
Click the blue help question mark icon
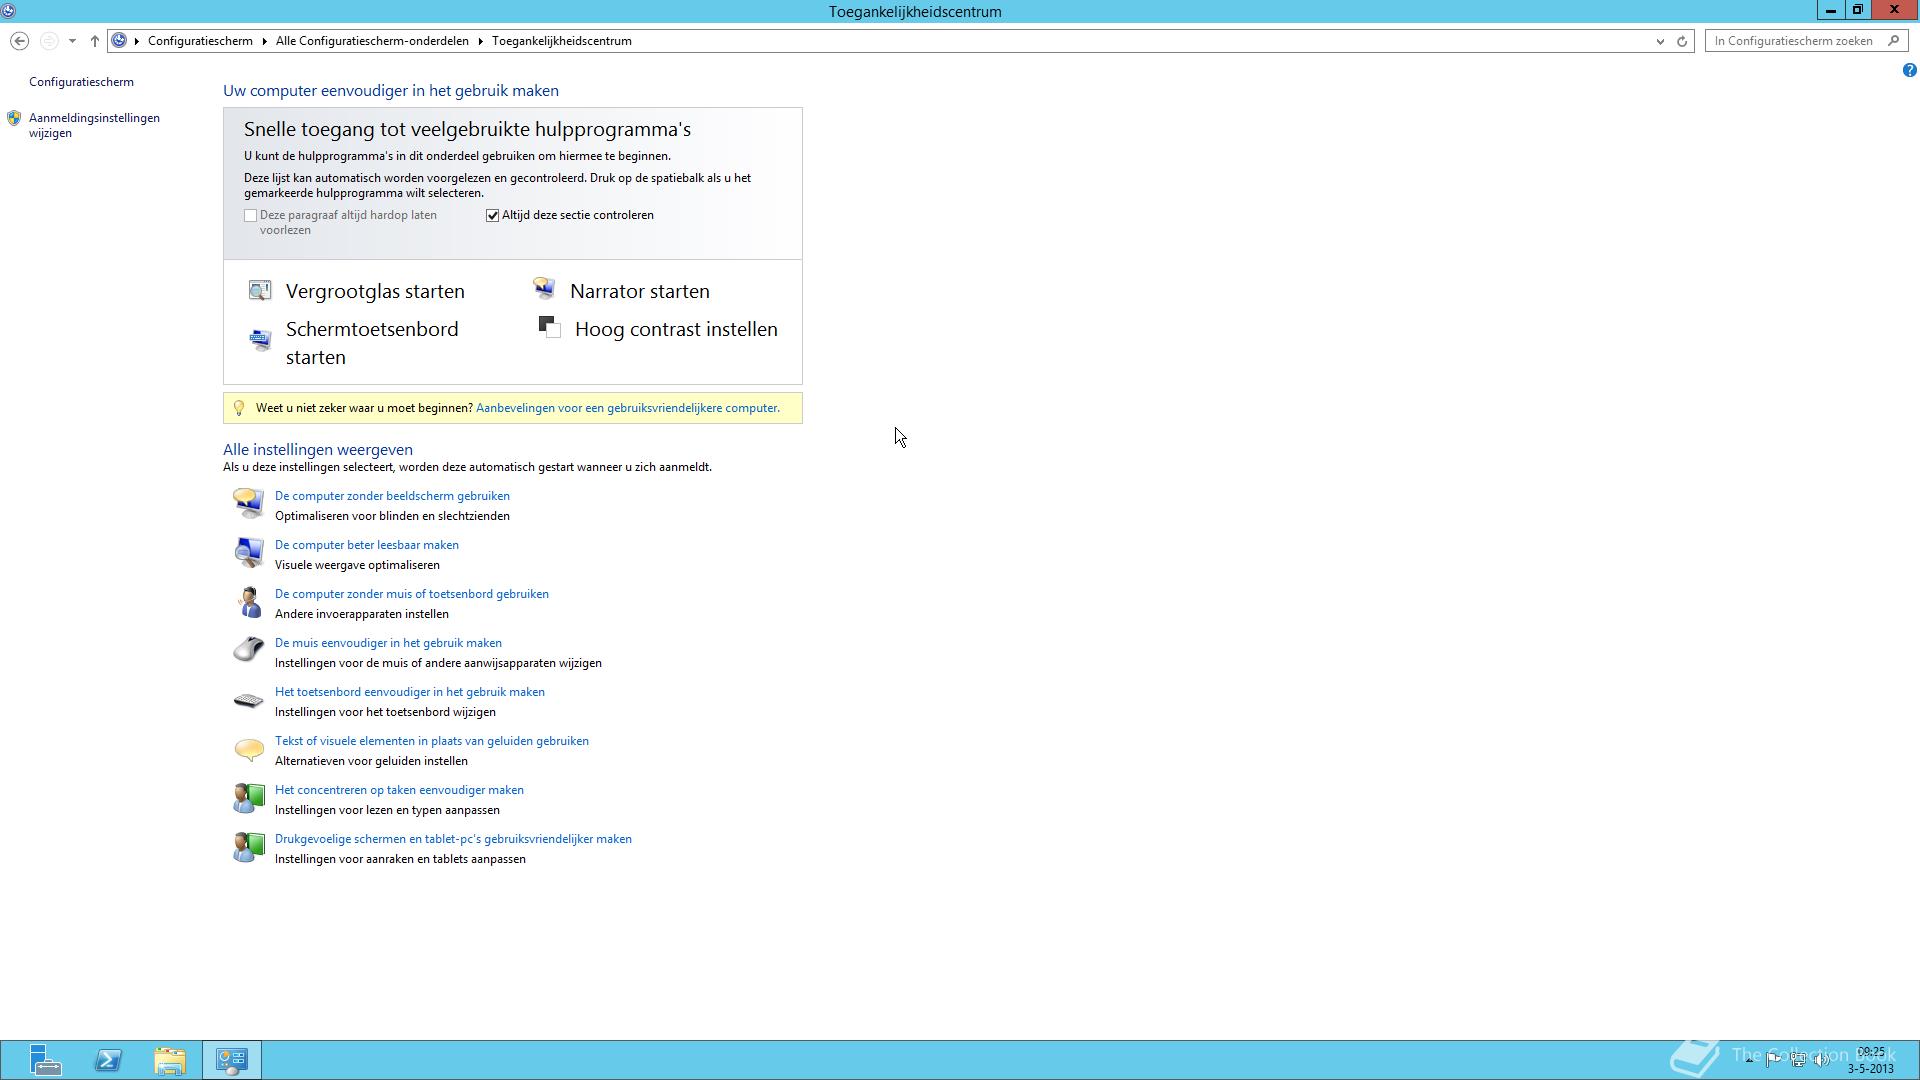[x=1909, y=70]
